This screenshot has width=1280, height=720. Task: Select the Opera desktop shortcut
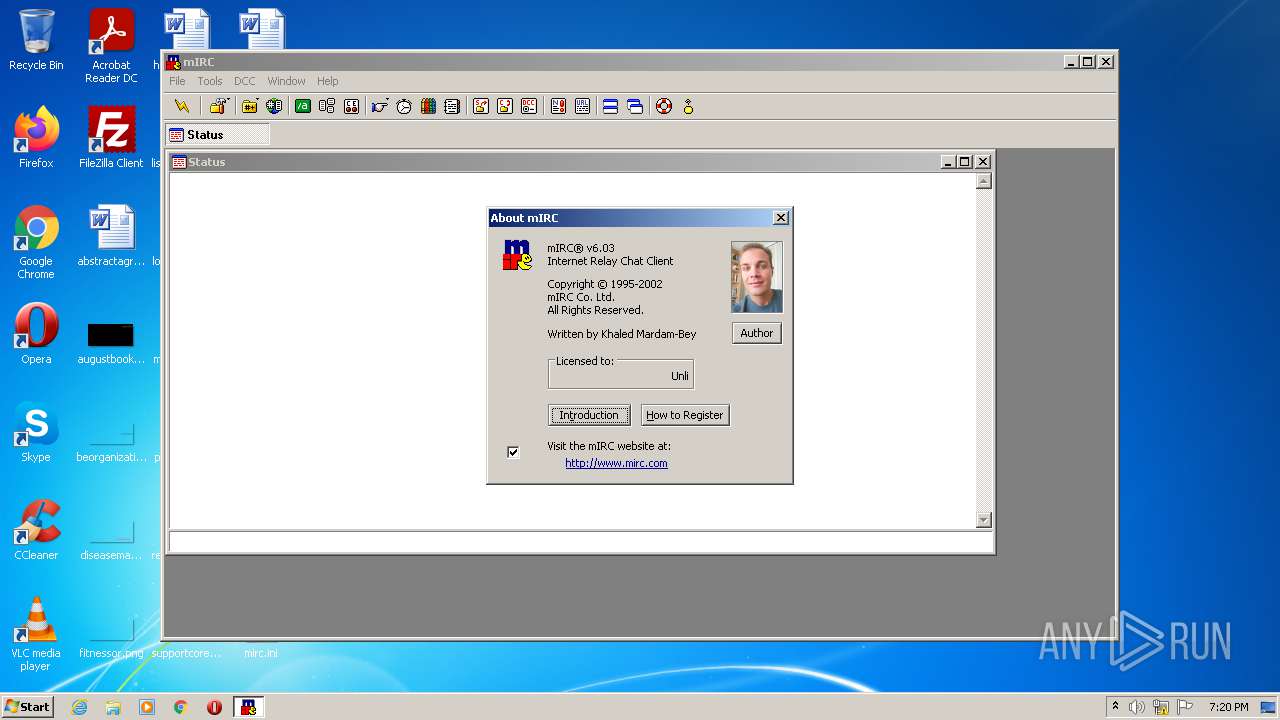coord(36,334)
